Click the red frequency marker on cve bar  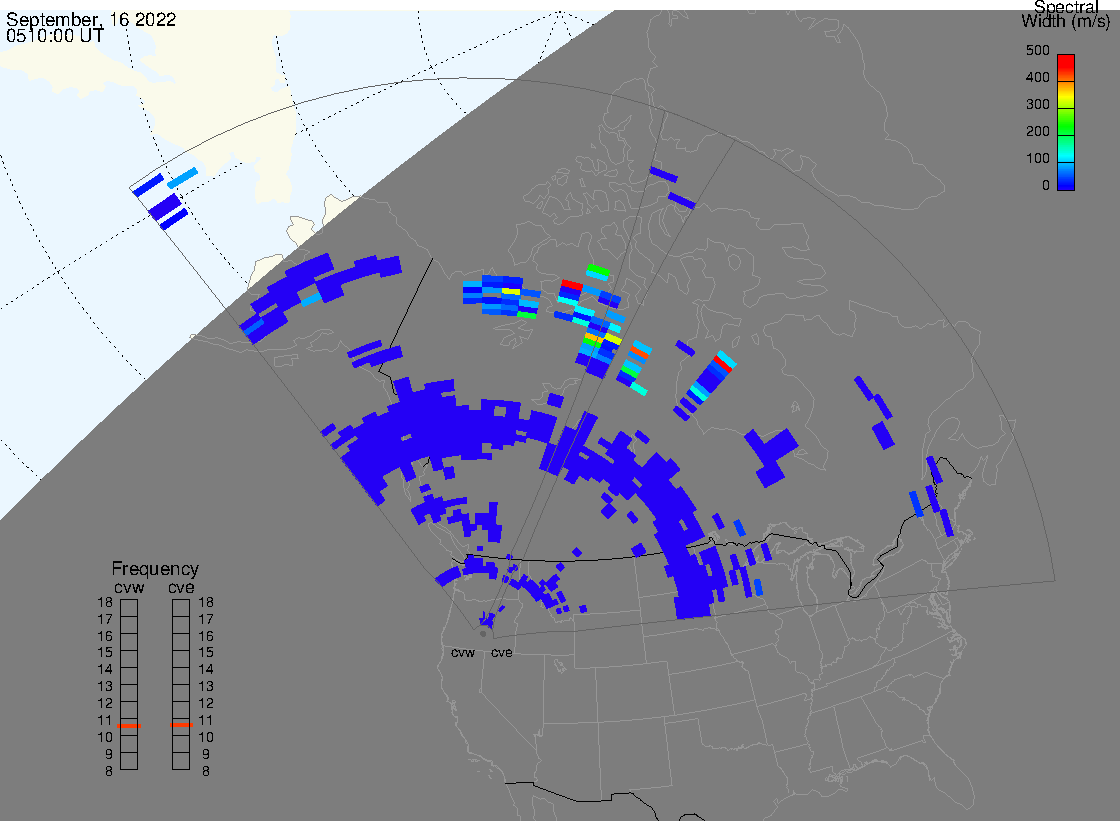pyautogui.click(x=181, y=725)
